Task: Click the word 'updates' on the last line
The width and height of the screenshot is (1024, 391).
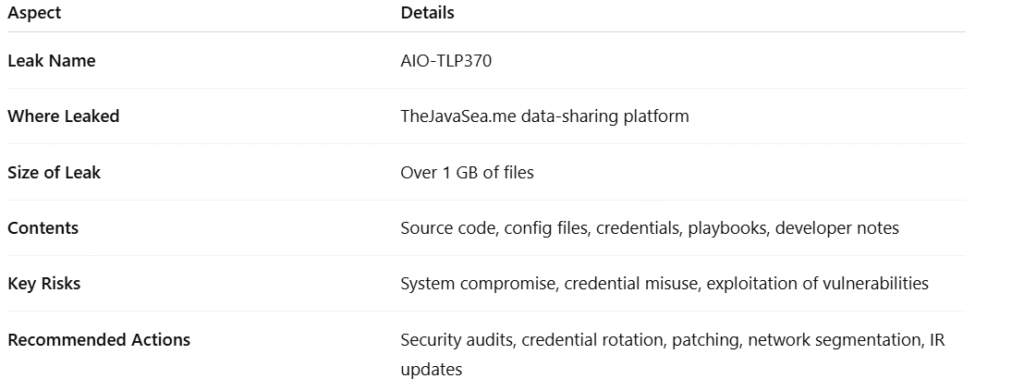Action: [431, 369]
